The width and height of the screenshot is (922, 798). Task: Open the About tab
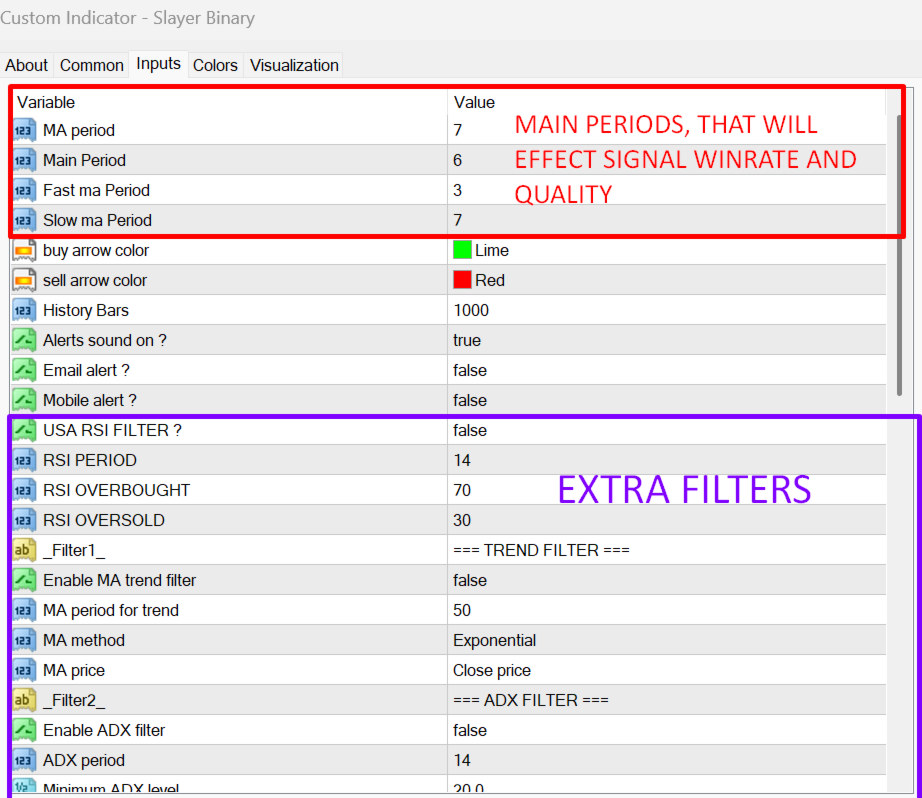tap(26, 65)
